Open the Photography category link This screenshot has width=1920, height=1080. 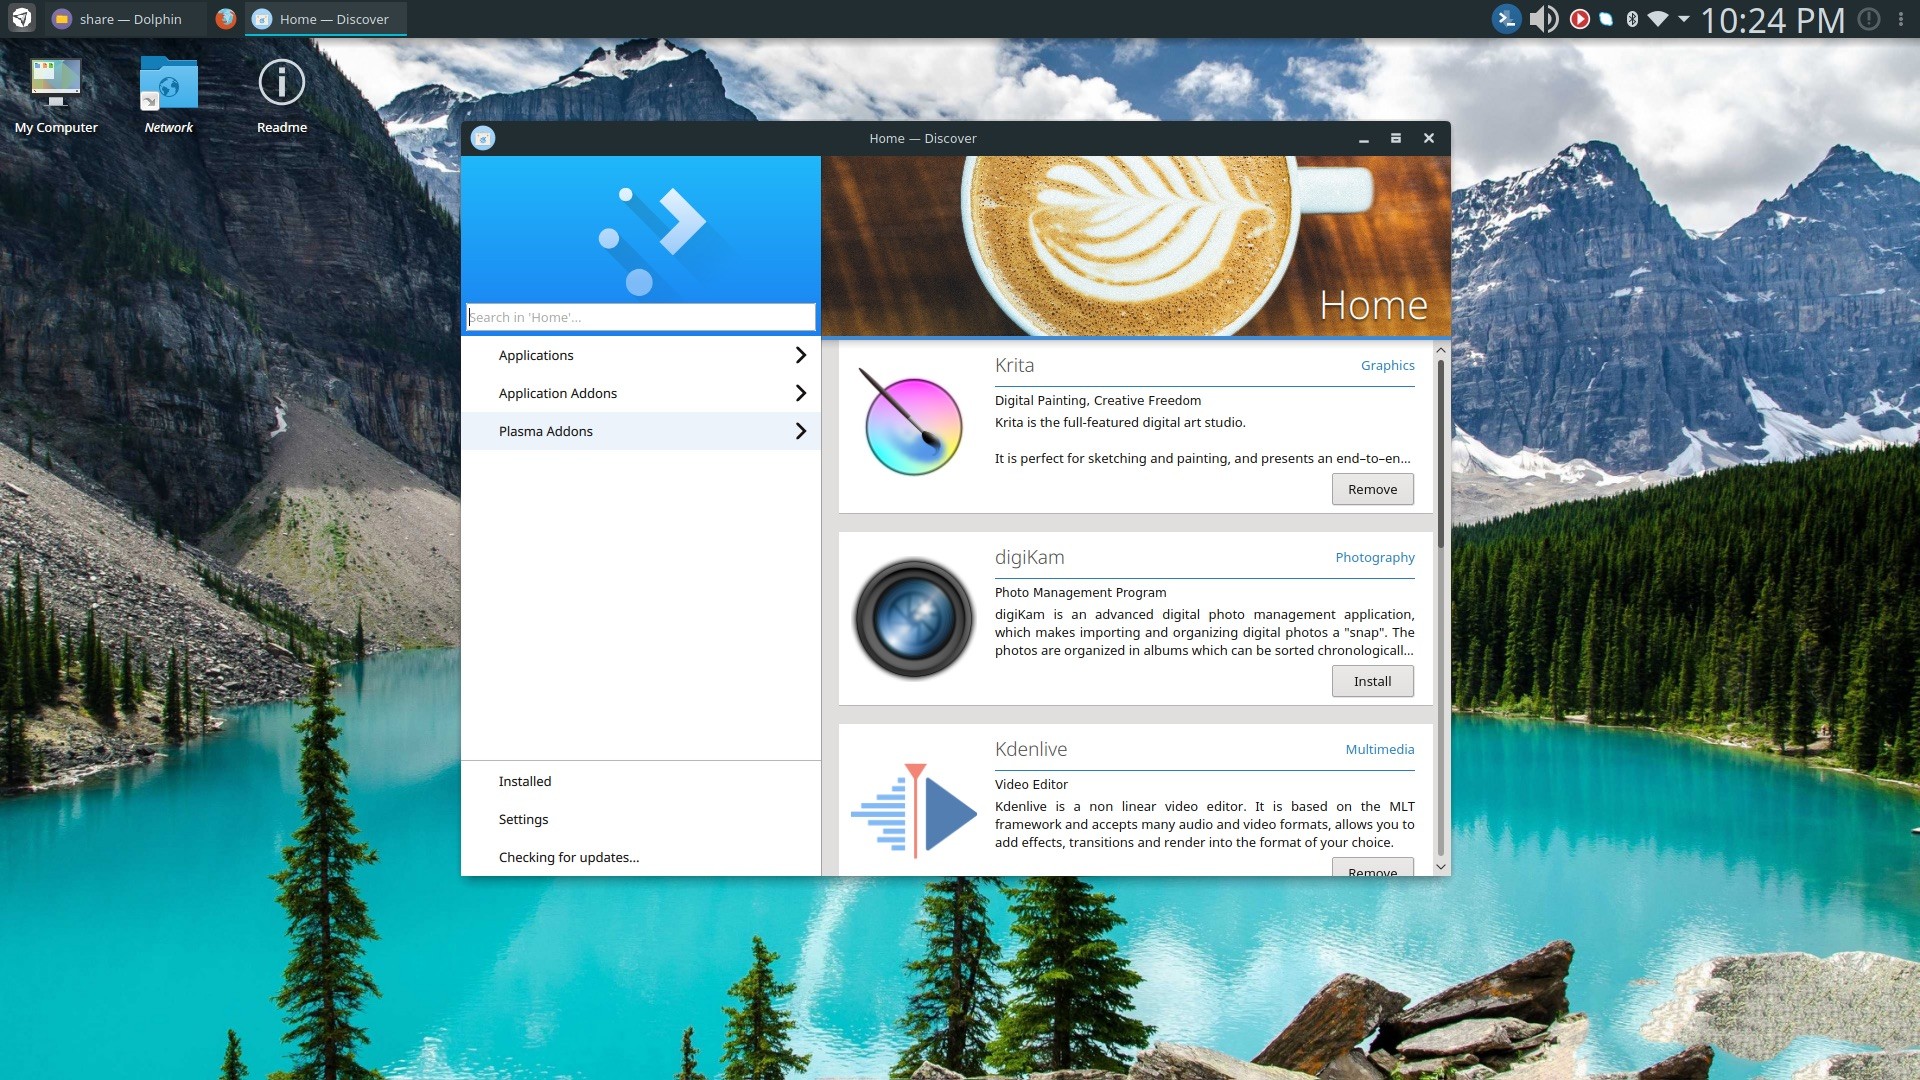pyautogui.click(x=1374, y=557)
